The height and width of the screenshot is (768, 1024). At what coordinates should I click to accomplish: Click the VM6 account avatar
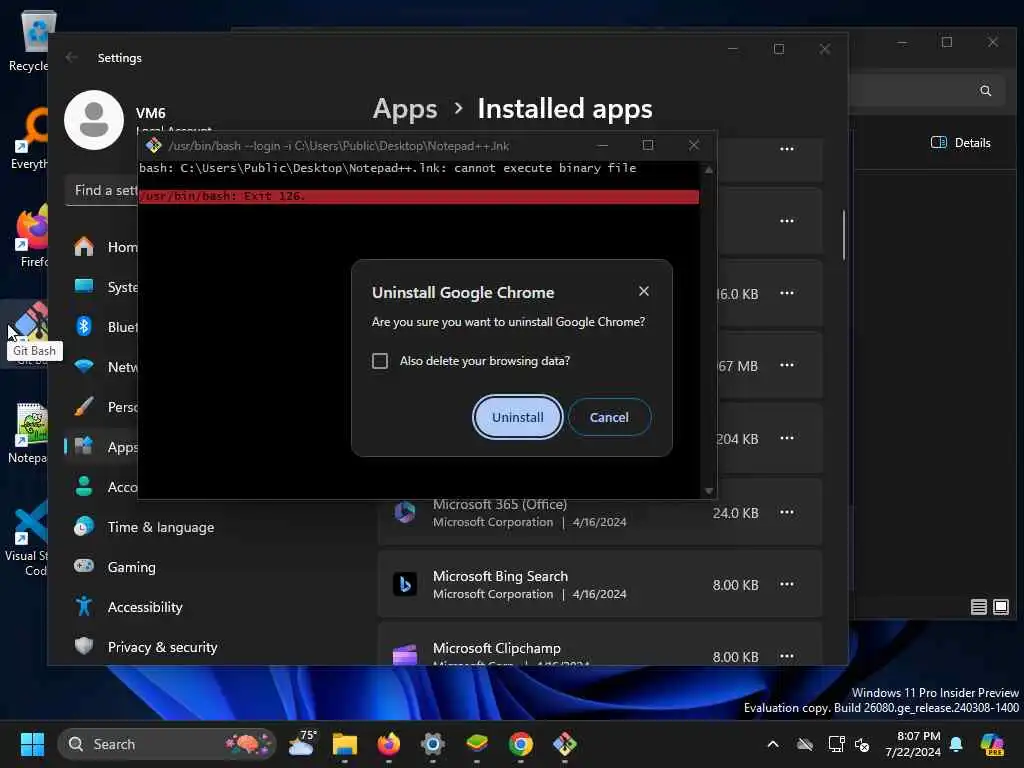94,120
